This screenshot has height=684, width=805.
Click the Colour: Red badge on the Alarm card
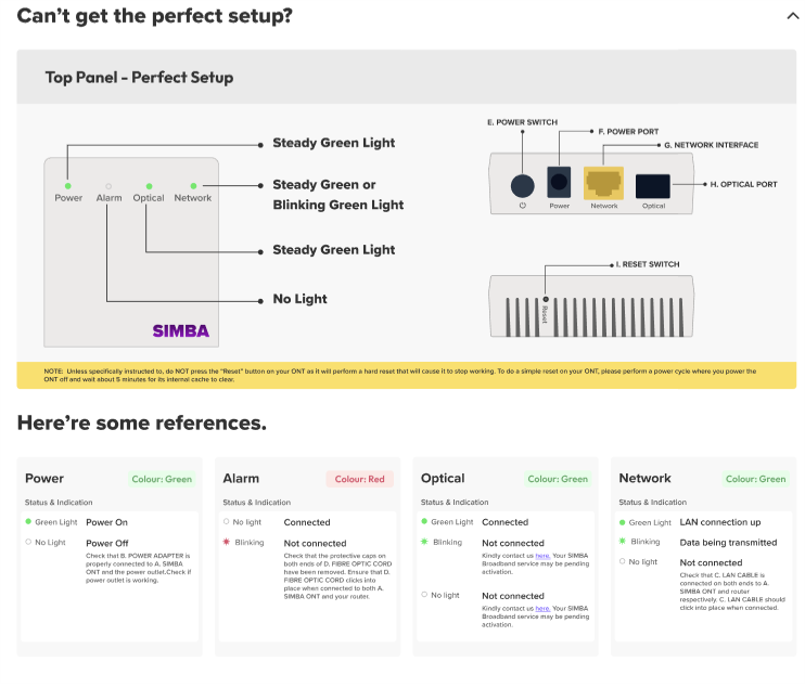(360, 479)
